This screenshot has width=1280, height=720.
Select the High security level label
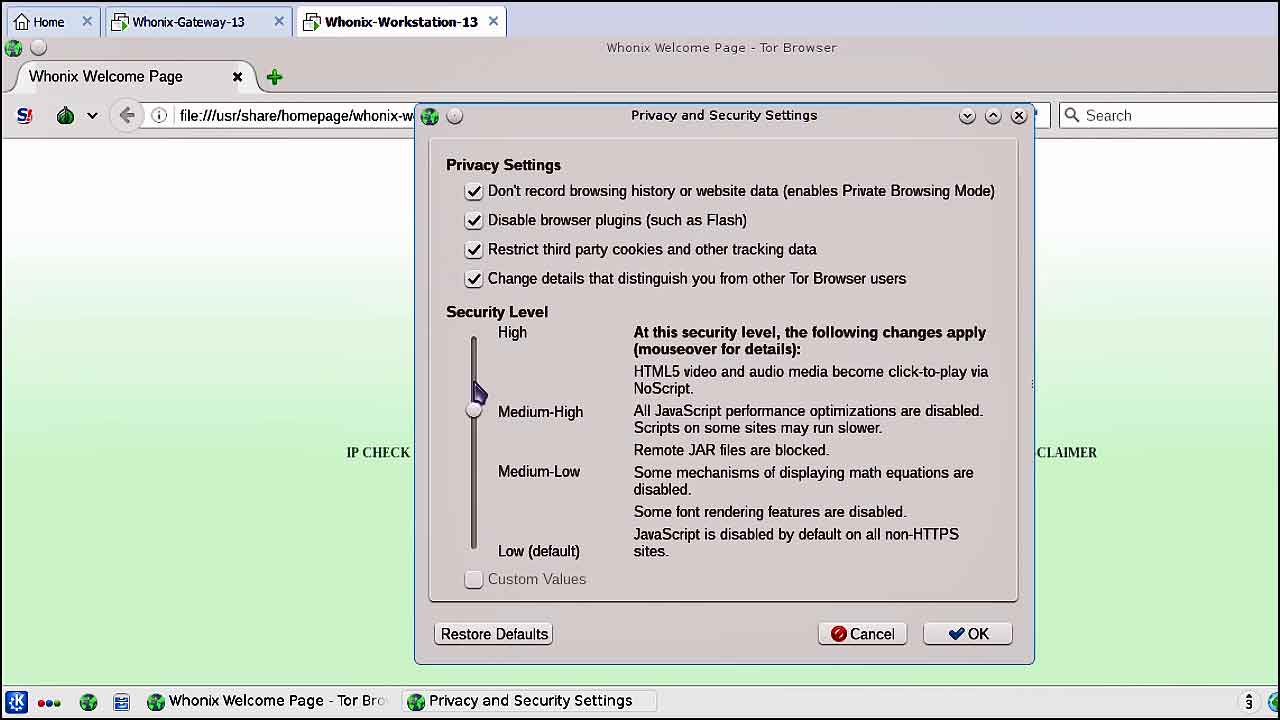point(512,332)
